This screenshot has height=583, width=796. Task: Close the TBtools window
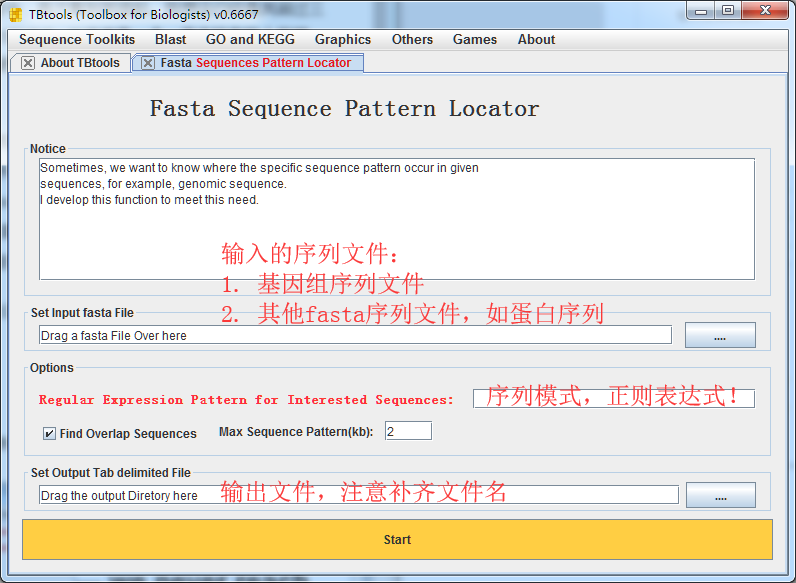click(x=766, y=11)
